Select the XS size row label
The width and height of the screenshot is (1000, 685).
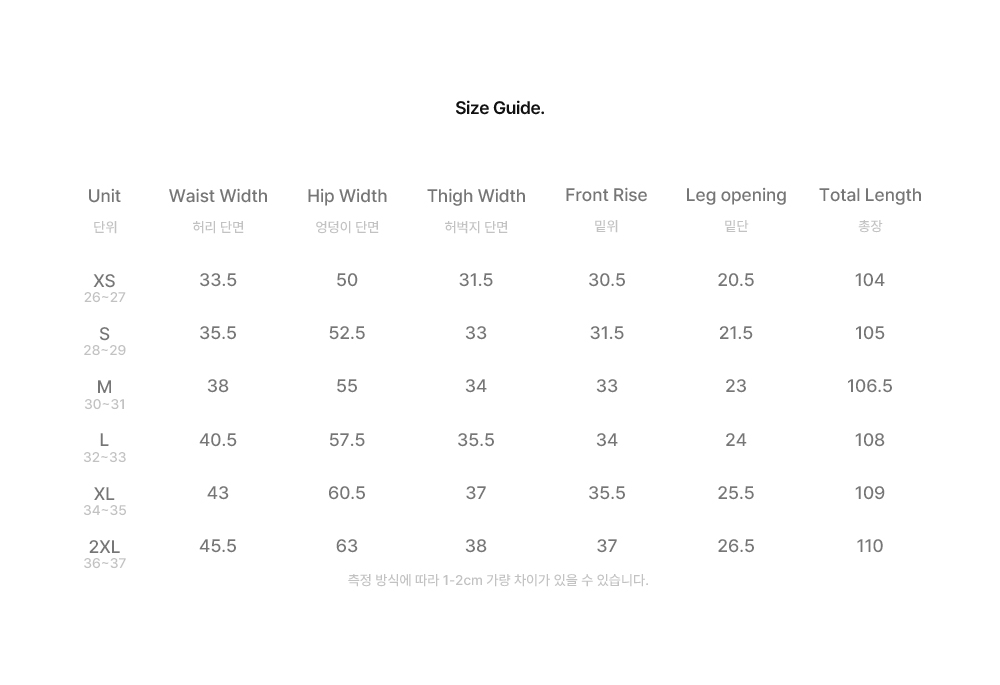pyautogui.click(x=105, y=281)
